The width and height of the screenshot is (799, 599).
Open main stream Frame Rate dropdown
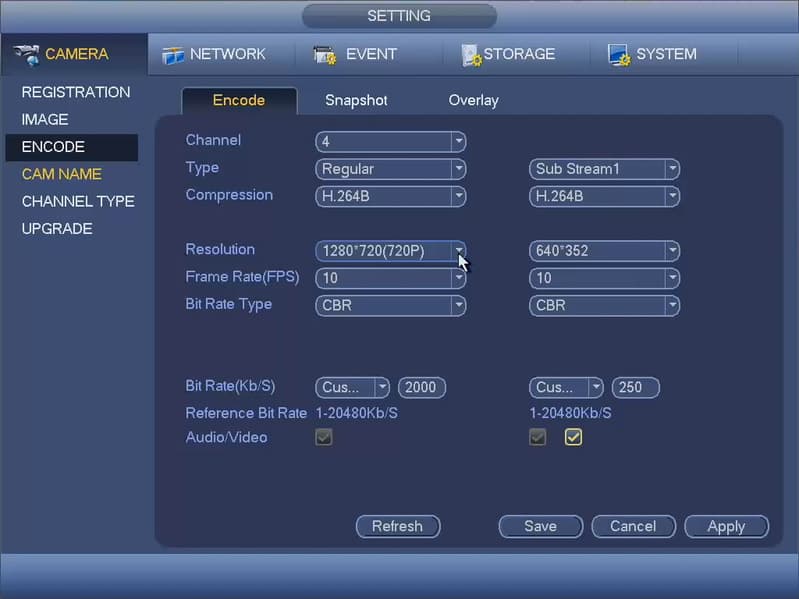390,278
